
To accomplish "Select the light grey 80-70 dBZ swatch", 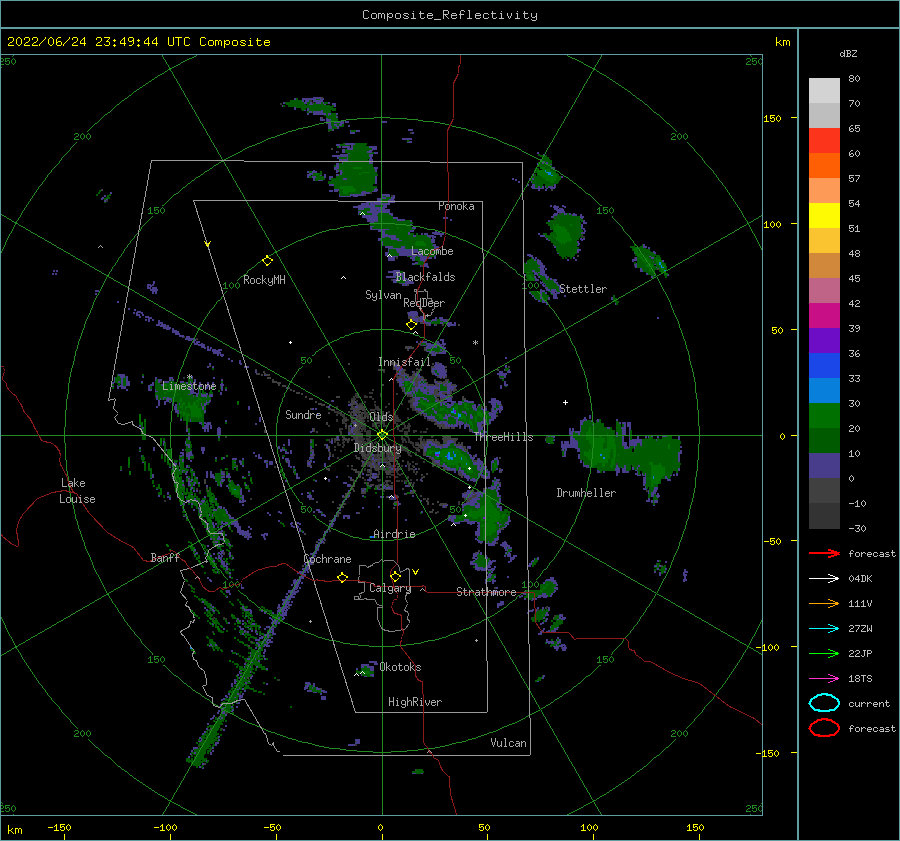I will click(x=824, y=91).
